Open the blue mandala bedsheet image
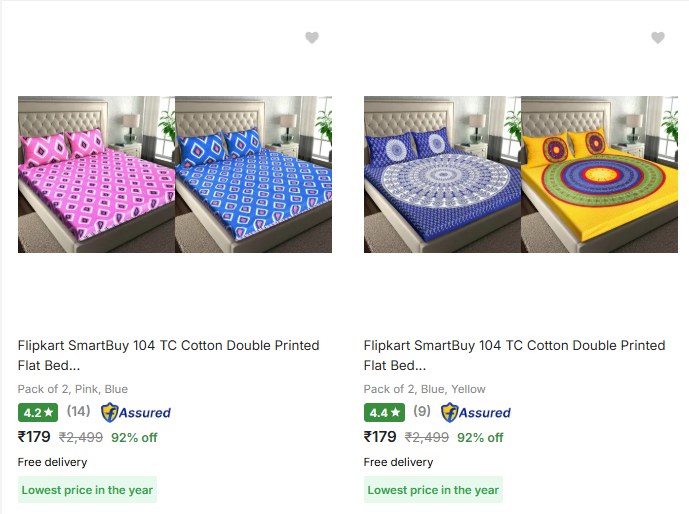 (442, 174)
